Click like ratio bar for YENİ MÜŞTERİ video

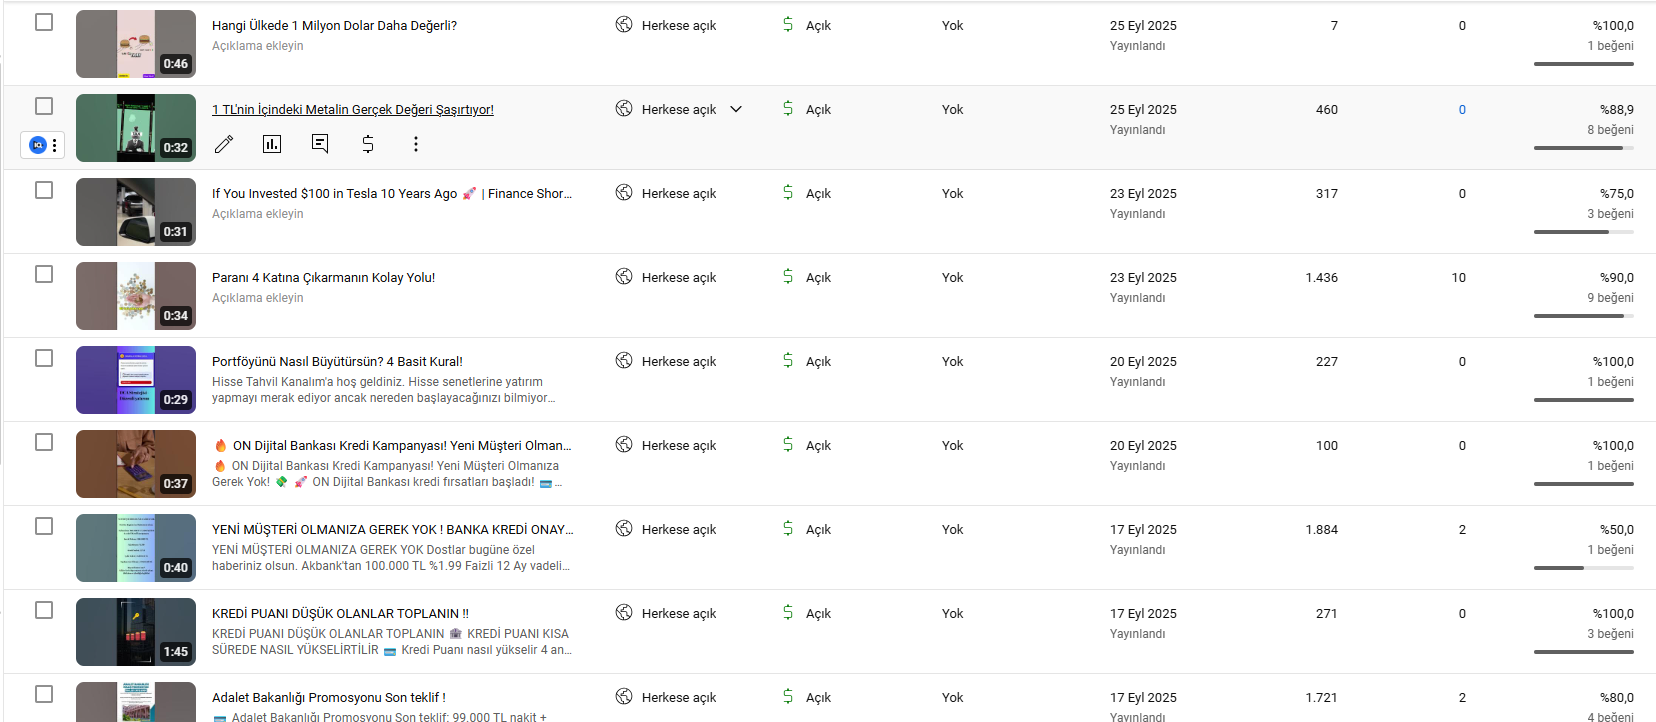[1584, 568]
